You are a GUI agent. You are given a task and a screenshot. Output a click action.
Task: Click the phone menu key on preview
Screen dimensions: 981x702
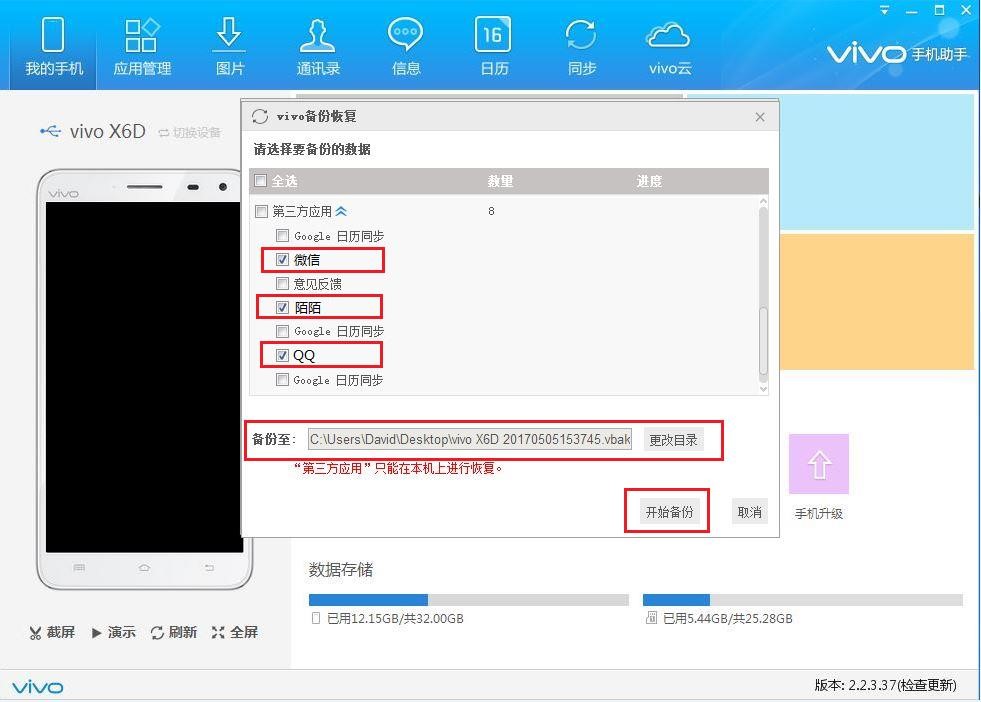click(79, 568)
